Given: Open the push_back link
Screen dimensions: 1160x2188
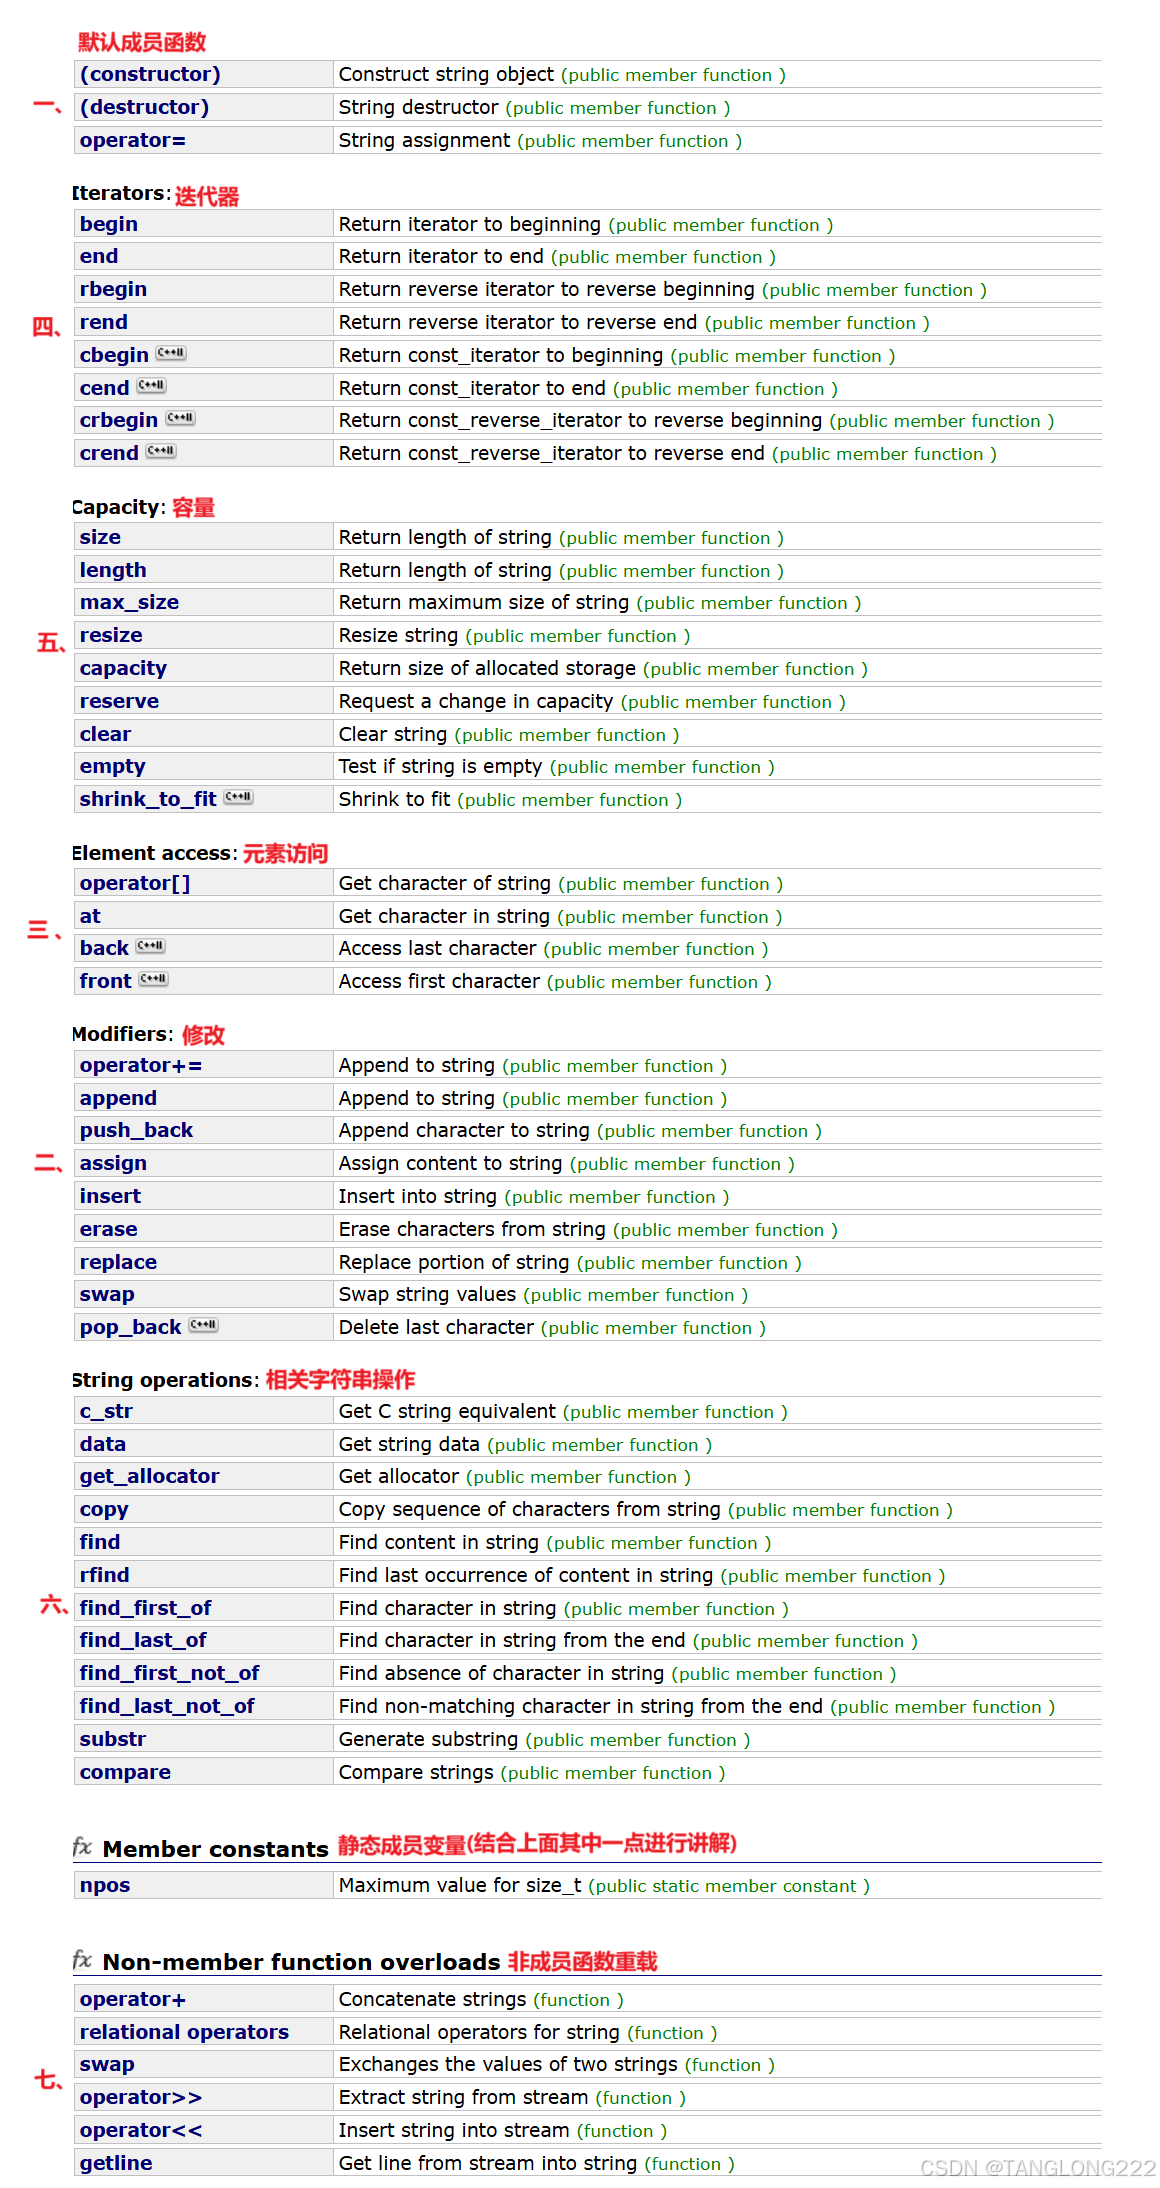Looking at the screenshot, I should (x=136, y=1130).
